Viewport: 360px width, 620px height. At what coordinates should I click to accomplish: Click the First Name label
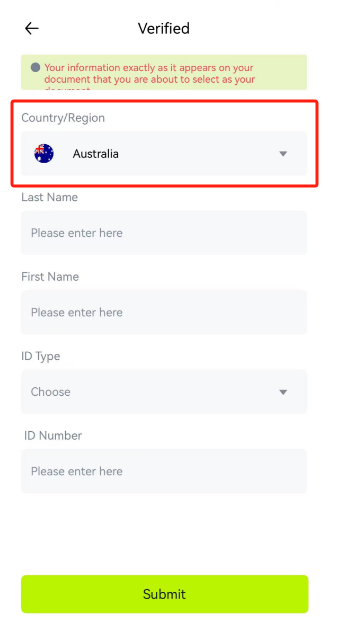tap(50, 276)
